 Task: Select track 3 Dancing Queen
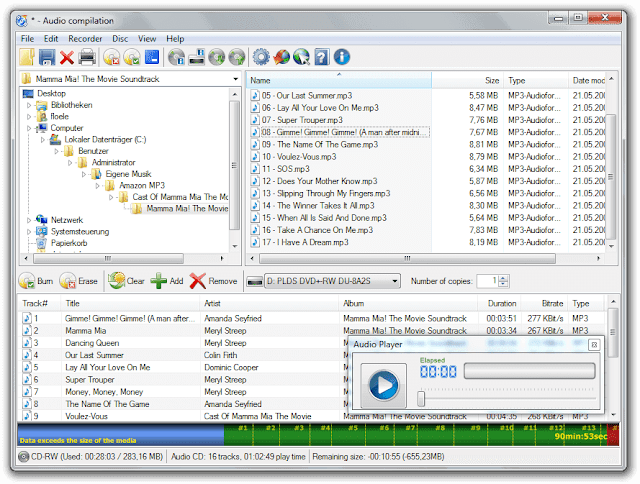(x=92, y=343)
